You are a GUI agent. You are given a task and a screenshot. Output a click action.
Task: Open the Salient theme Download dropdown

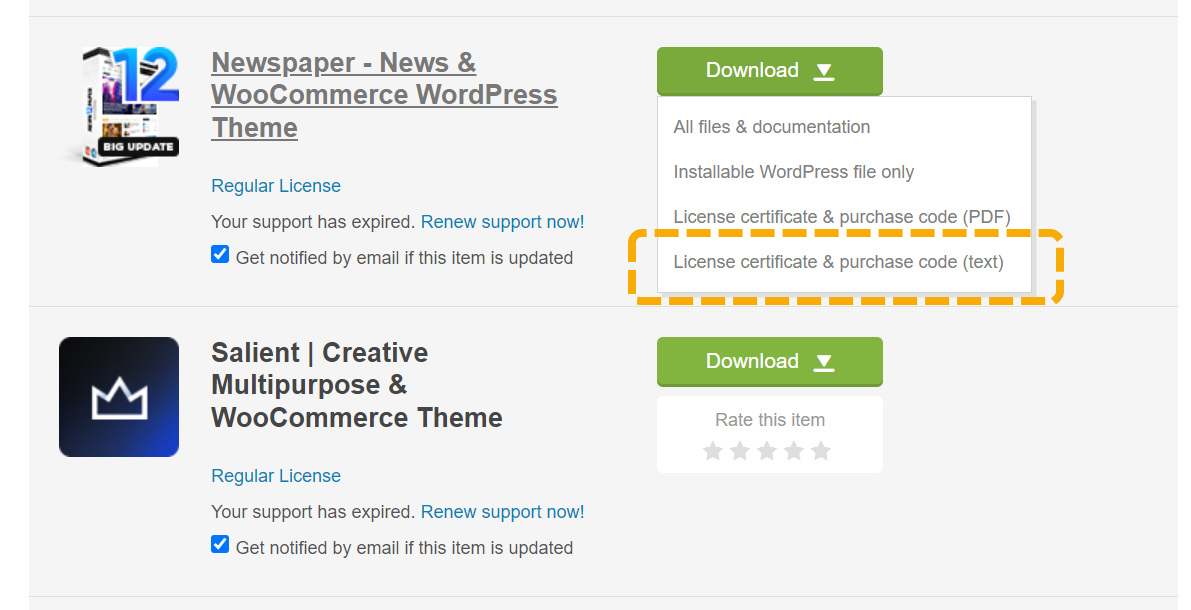(769, 362)
